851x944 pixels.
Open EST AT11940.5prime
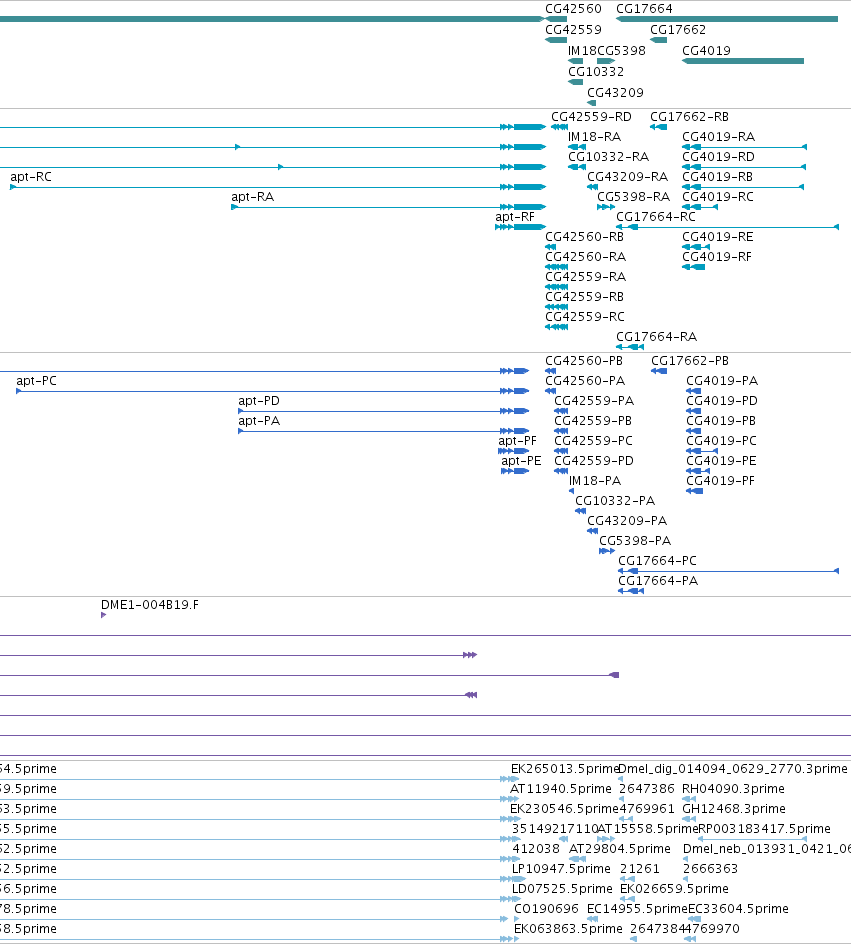(560, 789)
